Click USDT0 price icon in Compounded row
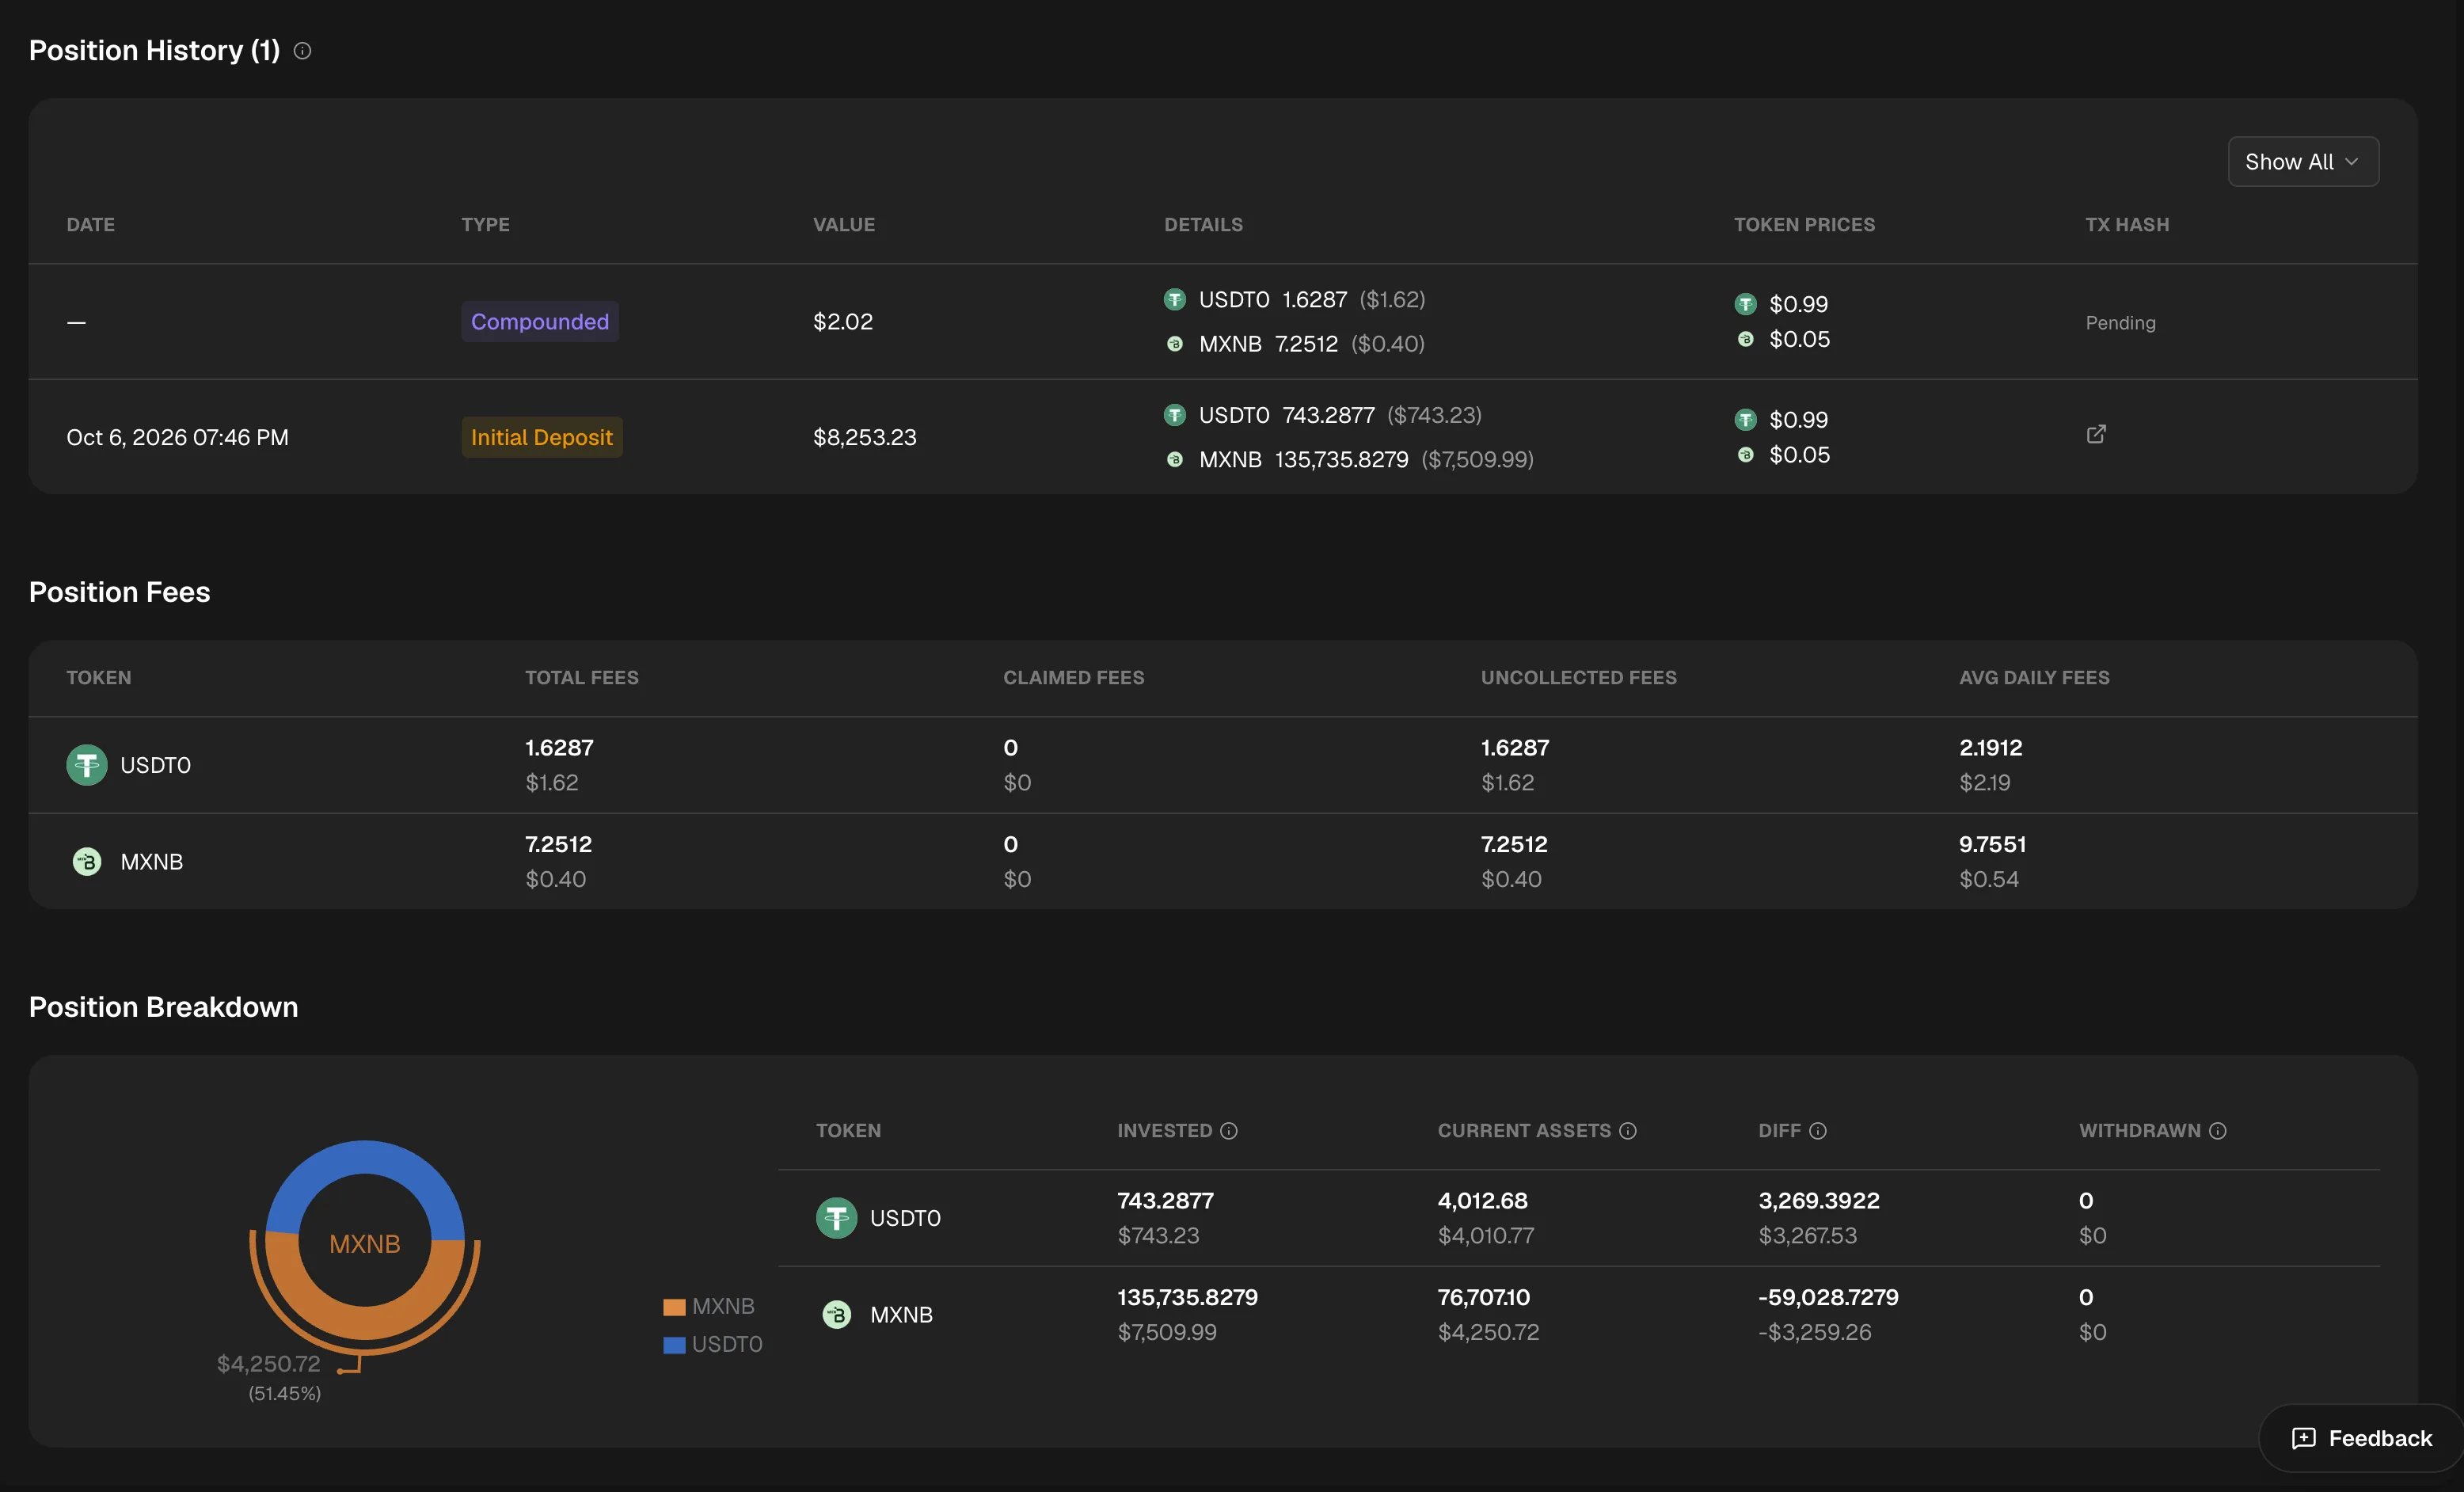 [x=1745, y=304]
